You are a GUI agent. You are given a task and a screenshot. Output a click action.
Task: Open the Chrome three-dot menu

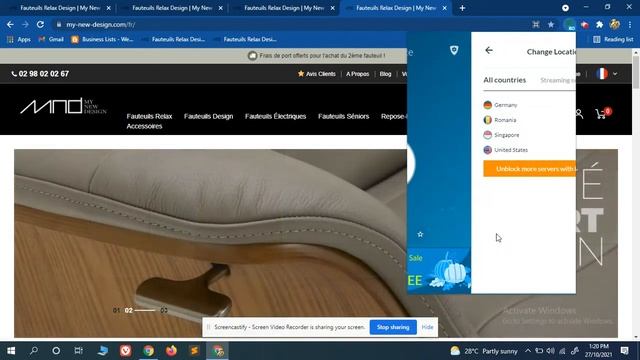click(630, 24)
